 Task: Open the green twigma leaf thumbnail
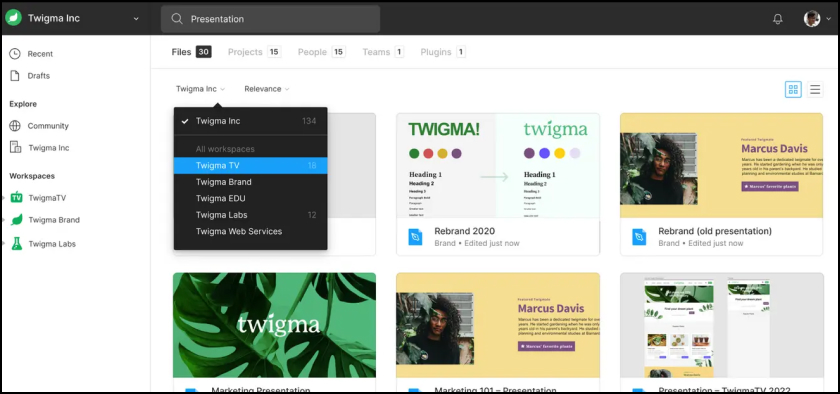[x=274, y=325]
